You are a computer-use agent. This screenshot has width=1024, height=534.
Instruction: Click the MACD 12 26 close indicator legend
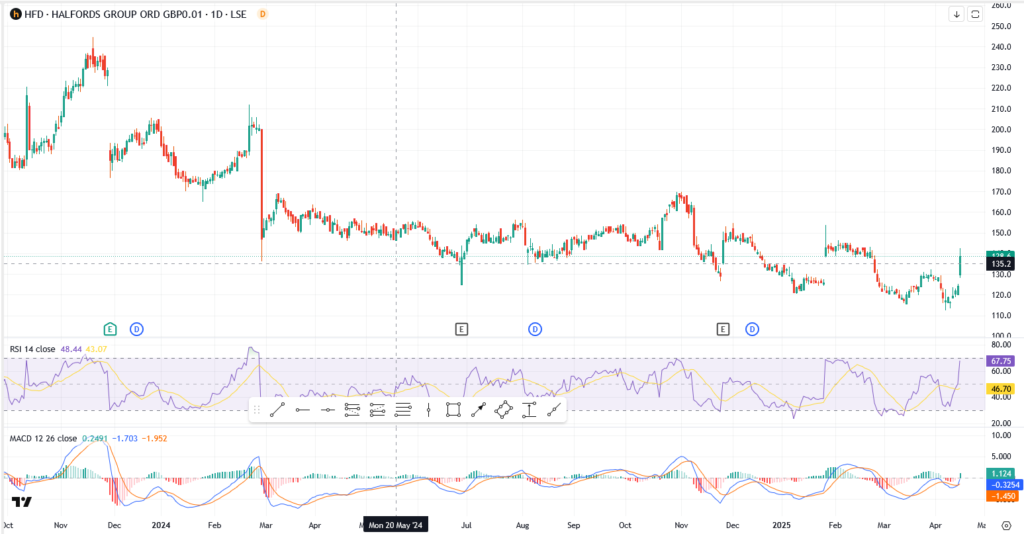point(43,439)
